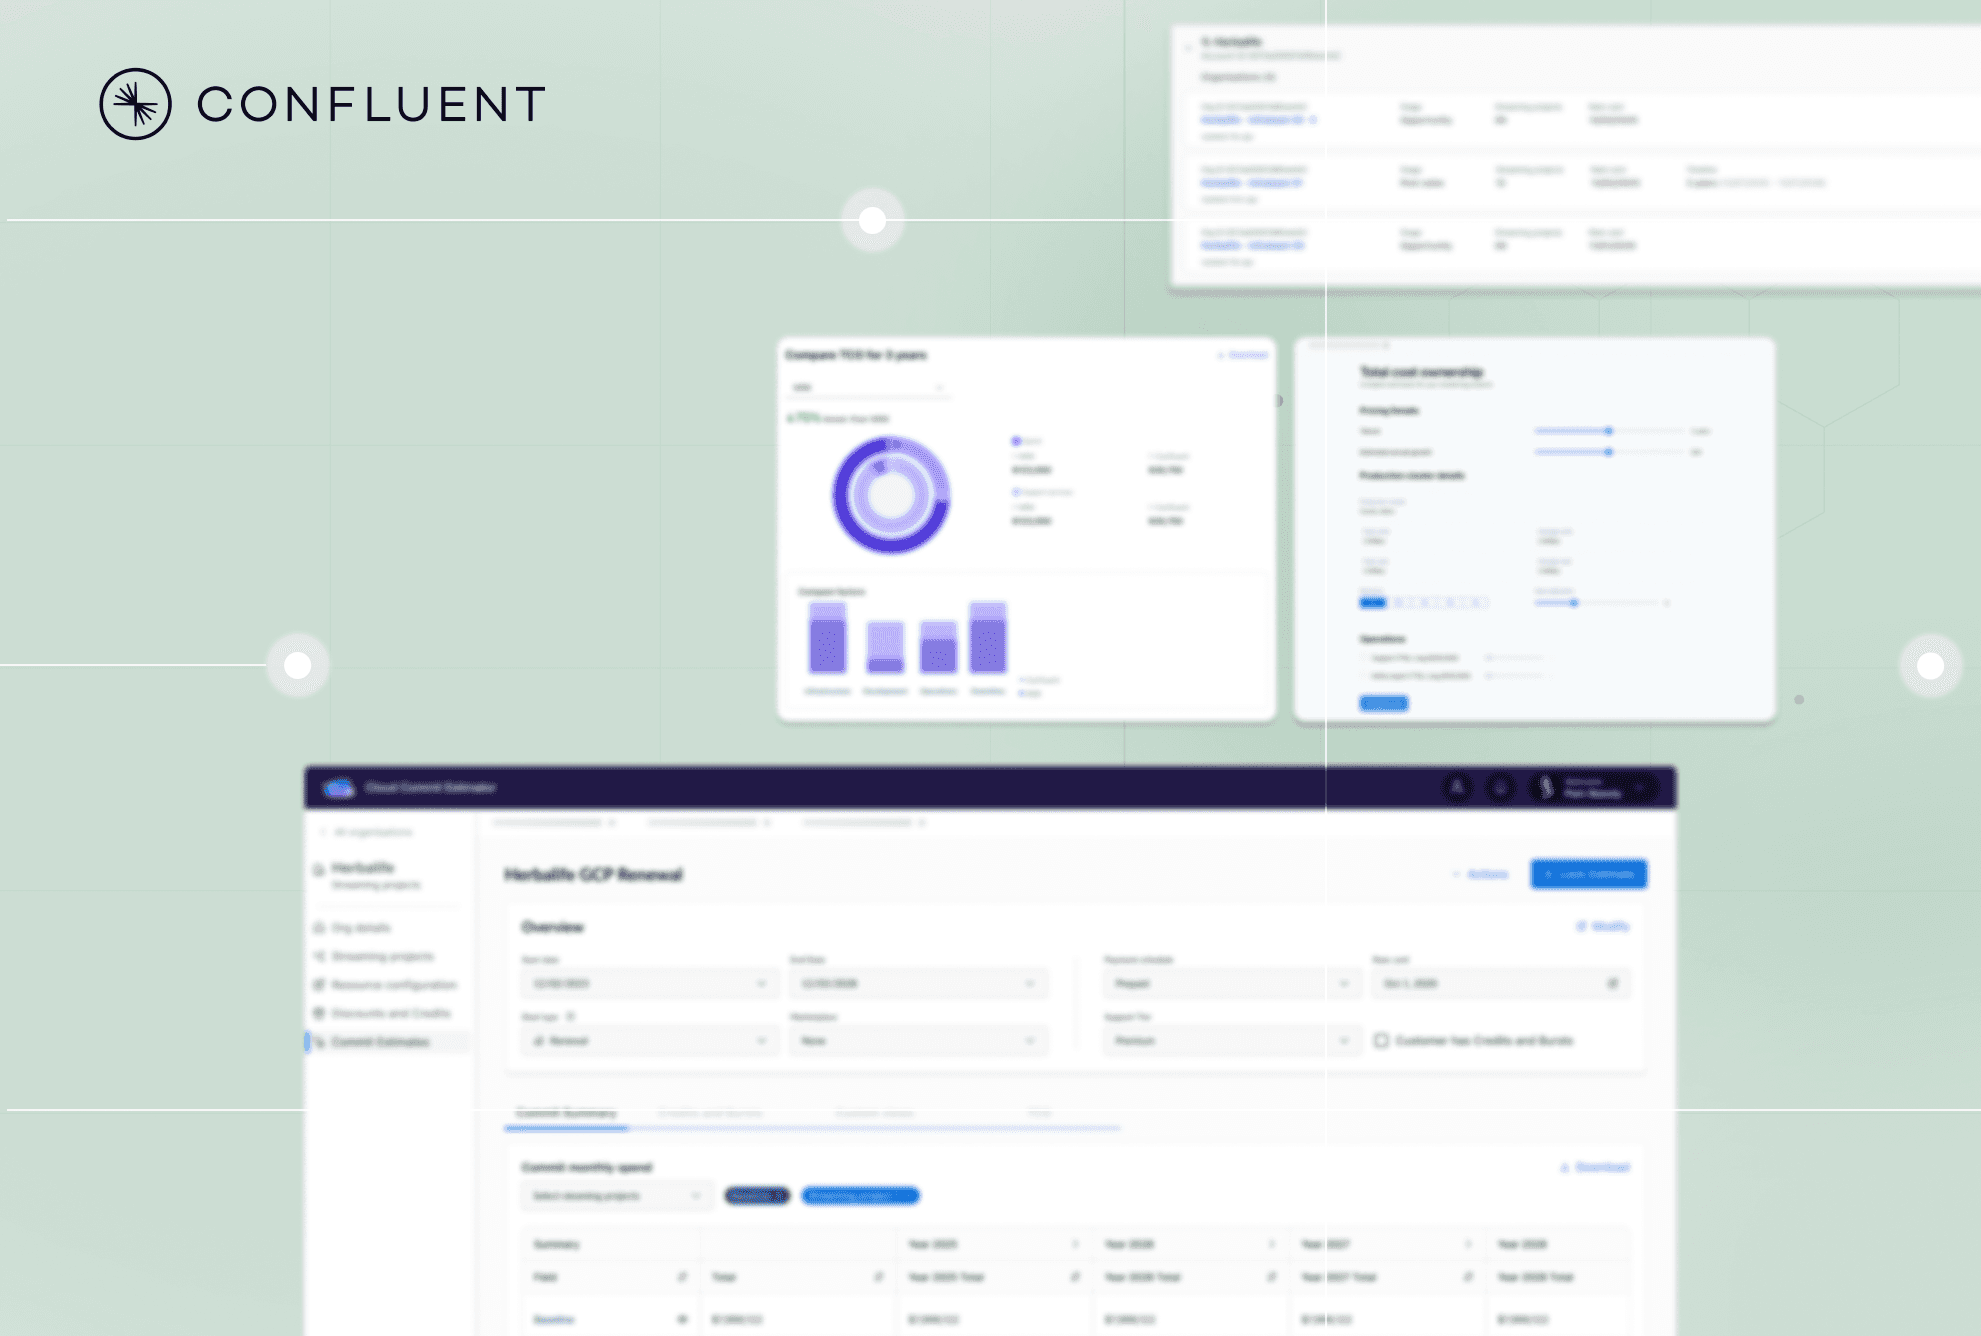Click the Resource configuration sidebar icon
This screenshot has width=1981, height=1336.
pyautogui.click(x=320, y=985)
